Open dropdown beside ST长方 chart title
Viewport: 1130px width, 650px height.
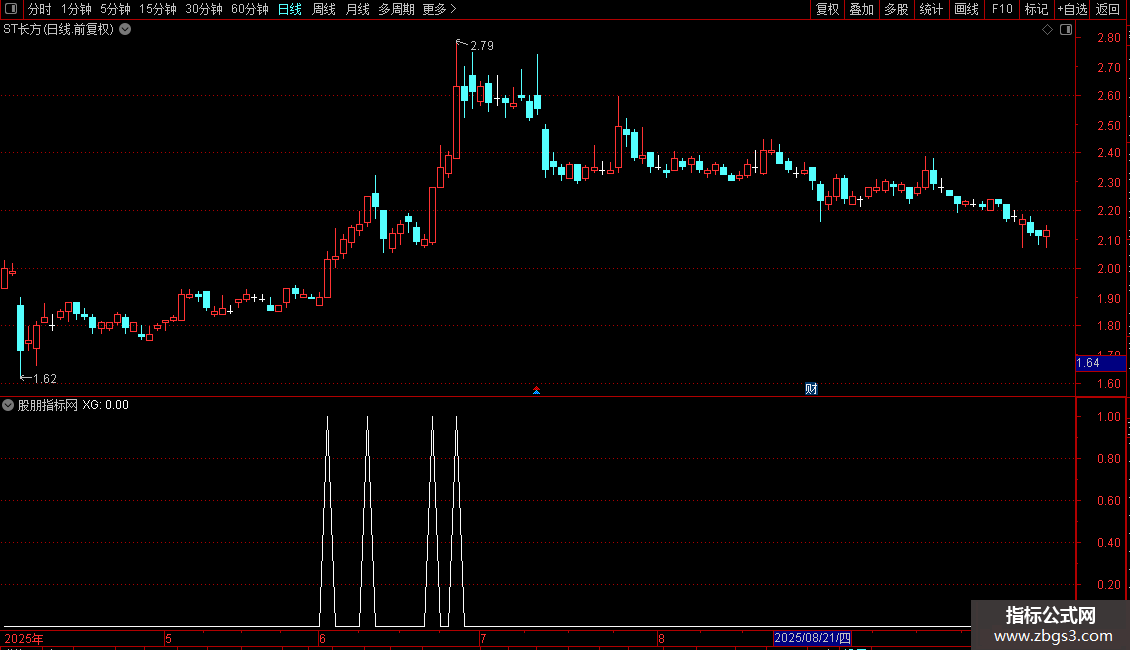point(125,30)
